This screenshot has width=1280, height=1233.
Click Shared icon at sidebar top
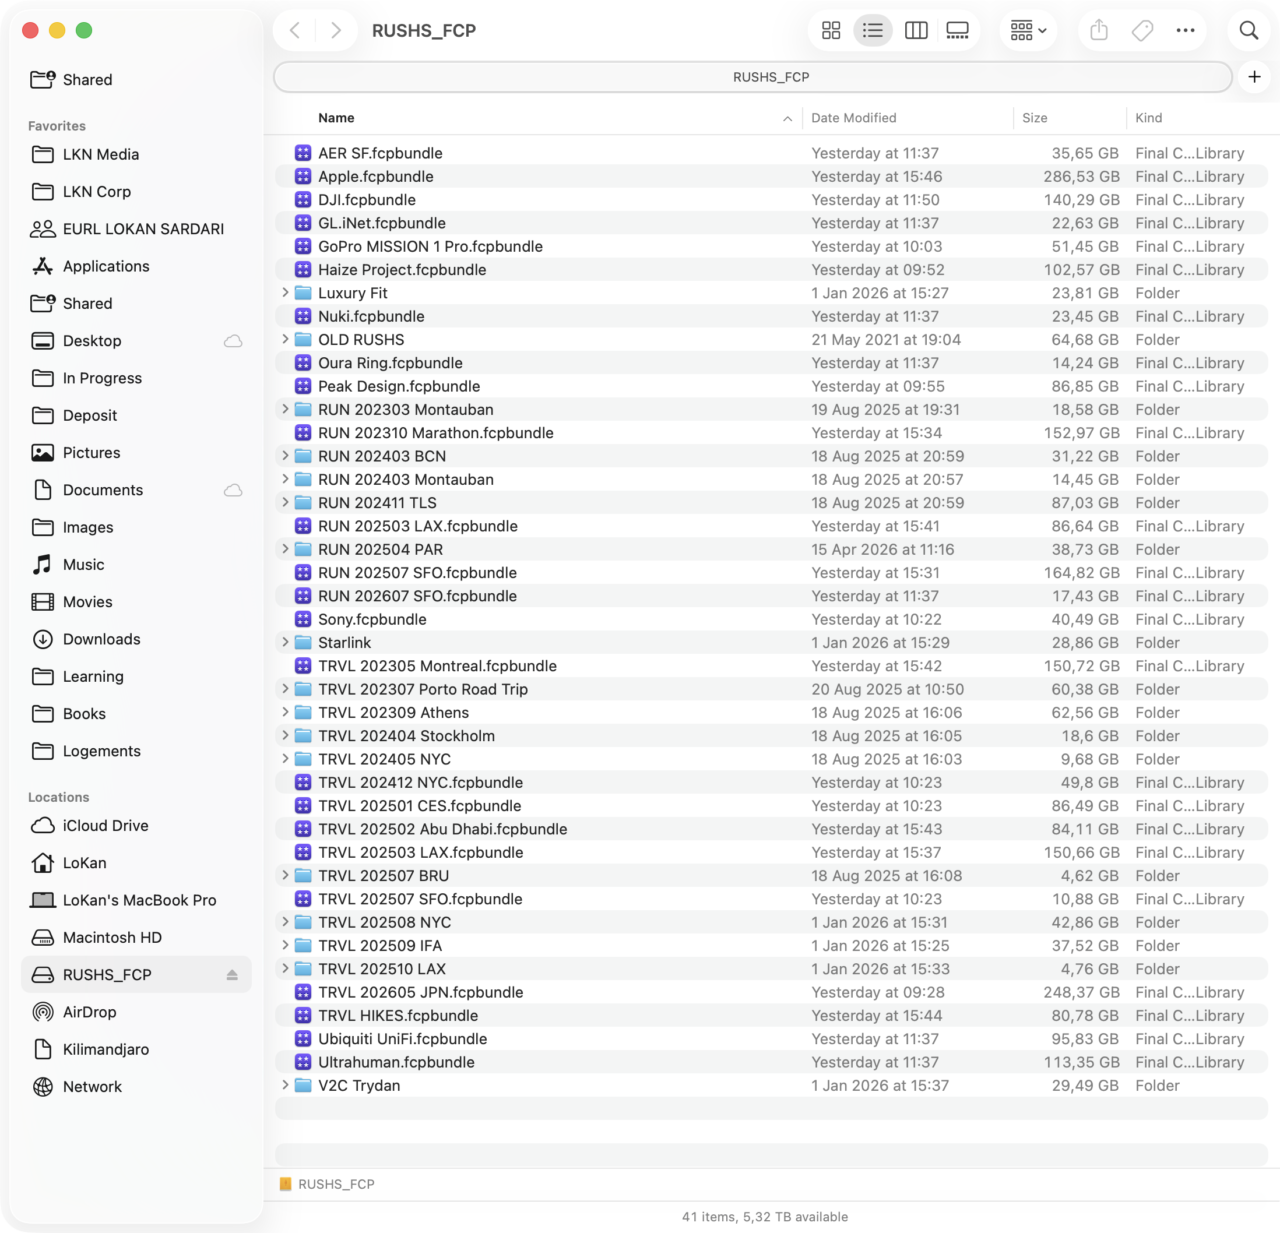click(x=43, y=80)
